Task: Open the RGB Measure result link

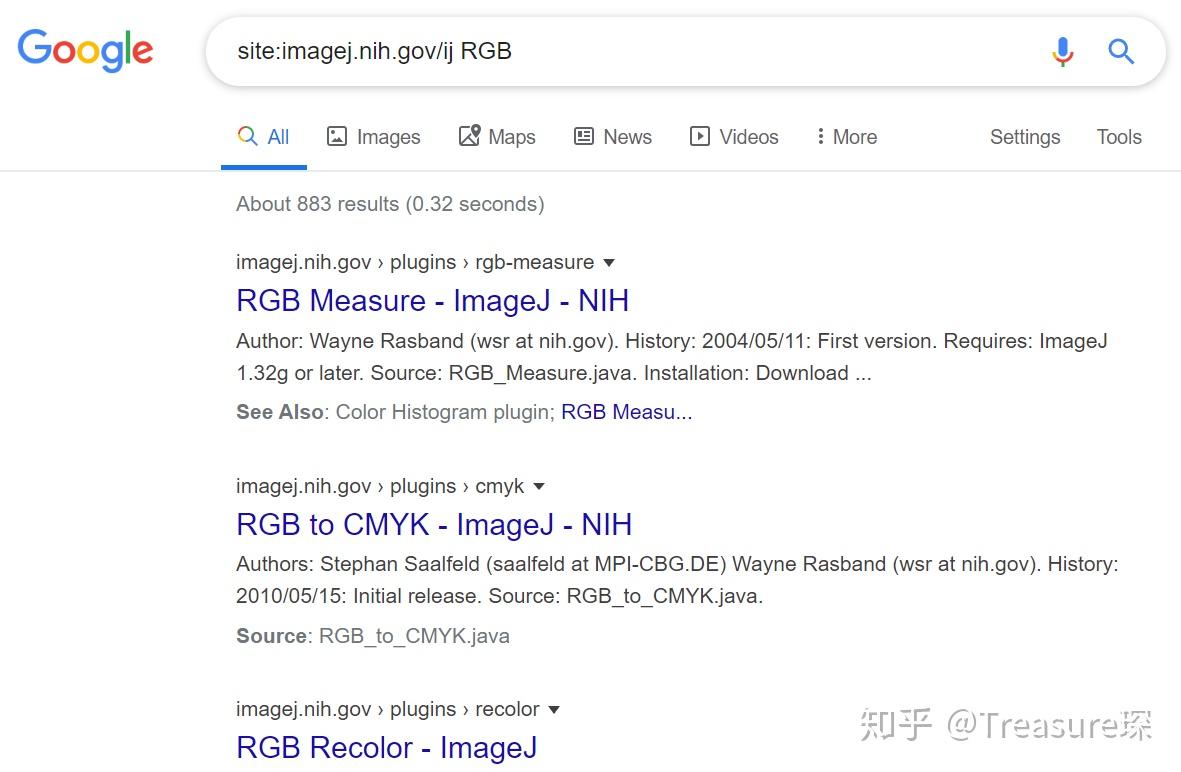Action: tap(432, 300)
